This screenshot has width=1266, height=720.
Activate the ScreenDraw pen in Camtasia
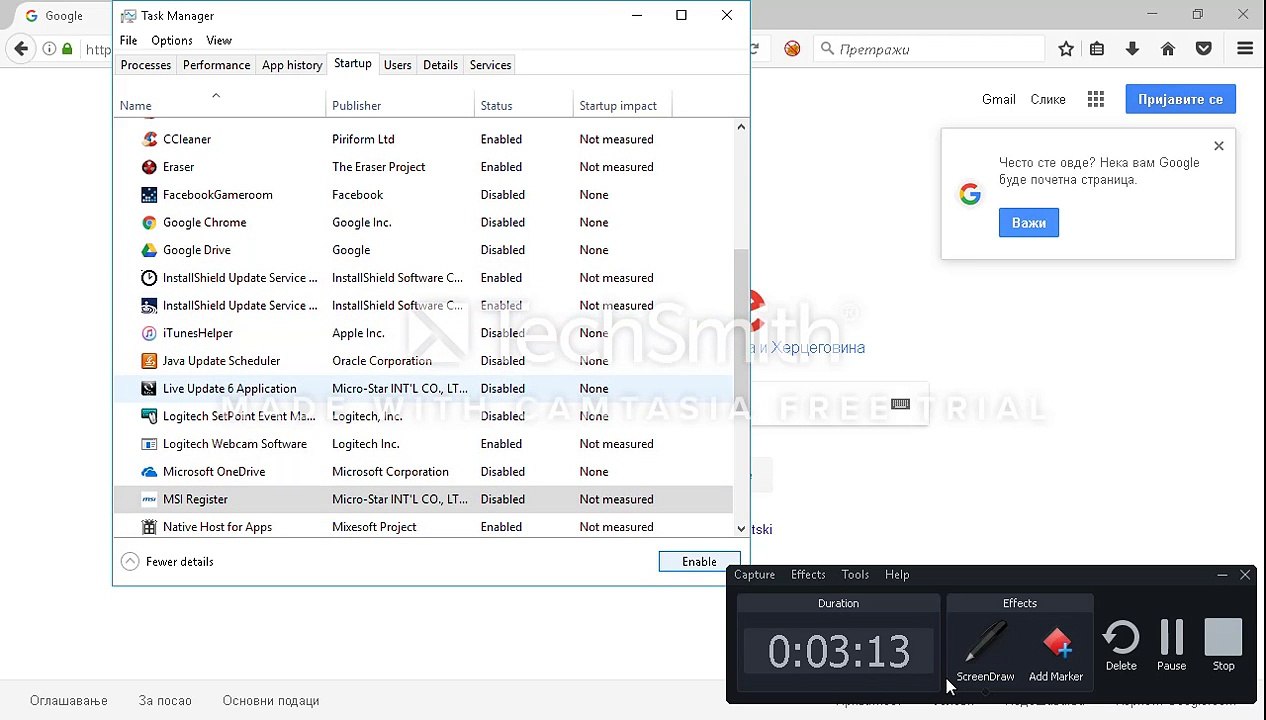pyautogui.click(x=985, y=650)
